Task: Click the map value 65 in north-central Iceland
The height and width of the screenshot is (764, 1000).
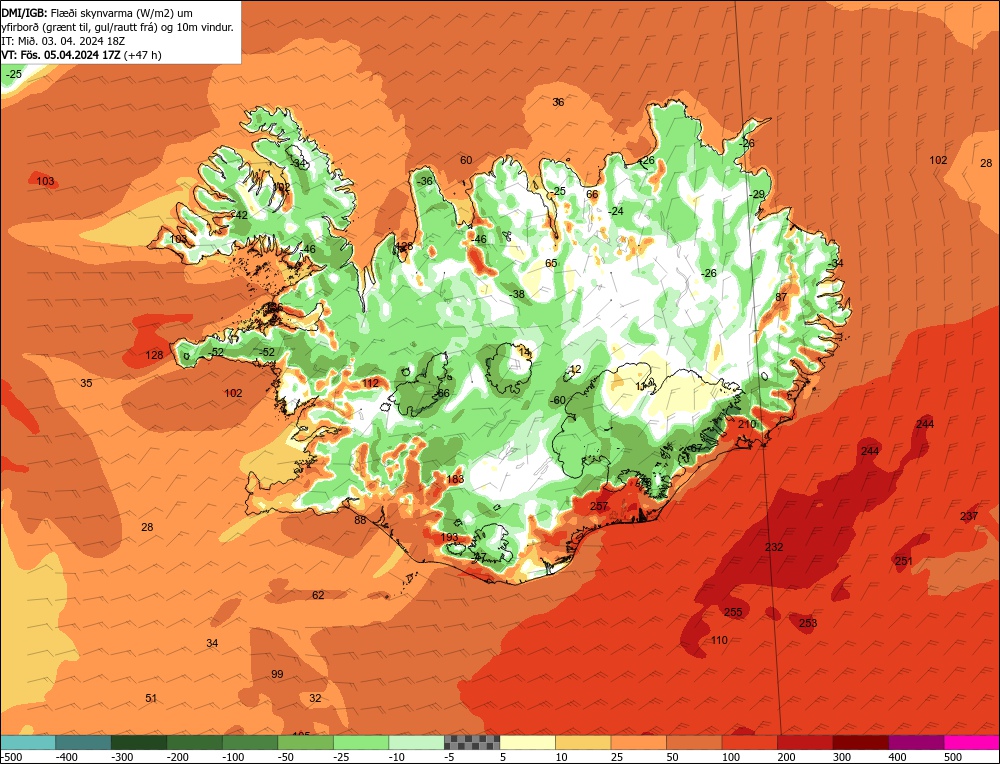Action: [x=551, y=263]
